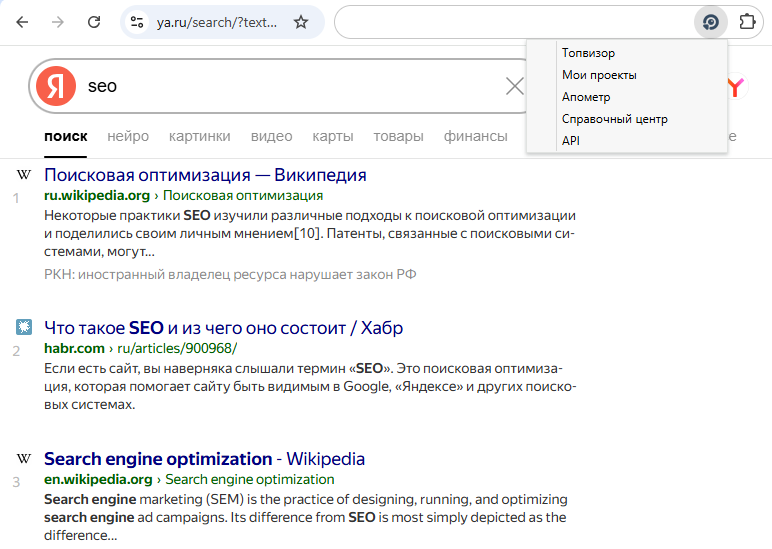Click the habr.com domain link

[x=74, y=349]
